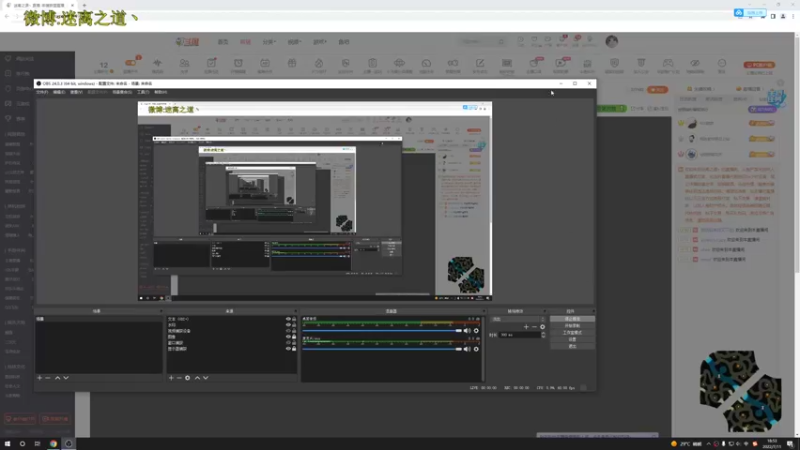Remove selected source with the minus icon
The image size is (800, 450).
tap(179, 378)
